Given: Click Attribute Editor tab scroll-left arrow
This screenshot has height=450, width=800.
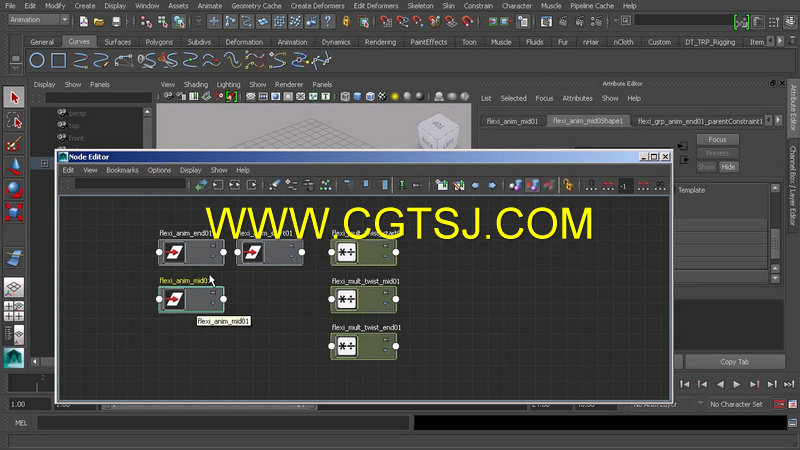Looking at the screenshot, I should 769,120.
